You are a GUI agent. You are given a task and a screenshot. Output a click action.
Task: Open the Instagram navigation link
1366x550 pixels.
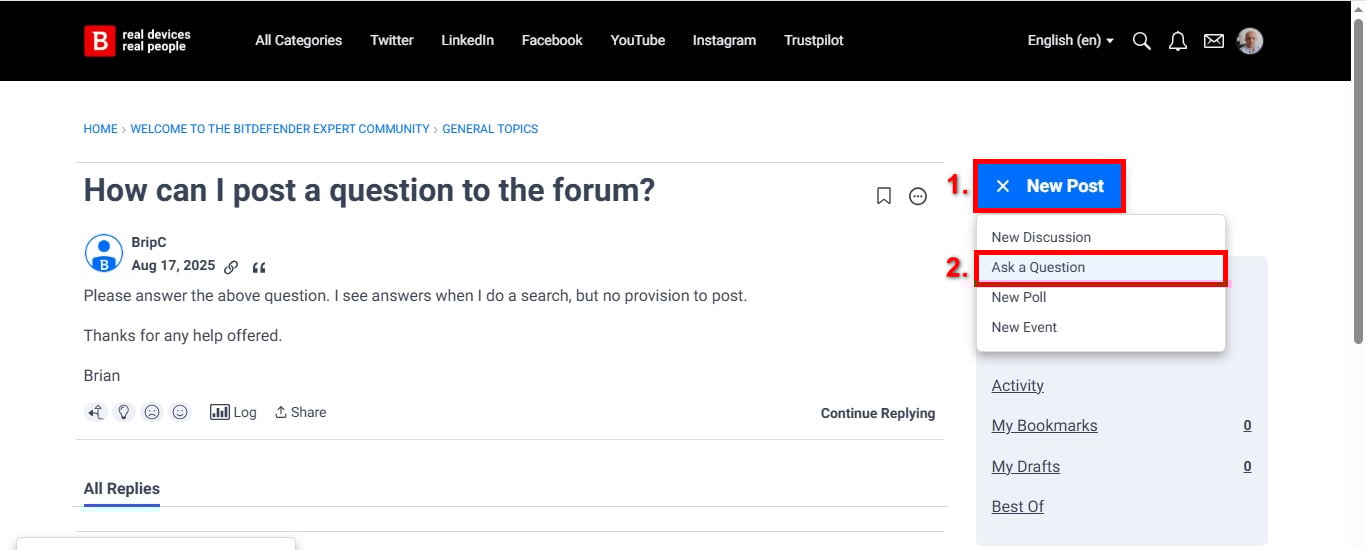724,41
